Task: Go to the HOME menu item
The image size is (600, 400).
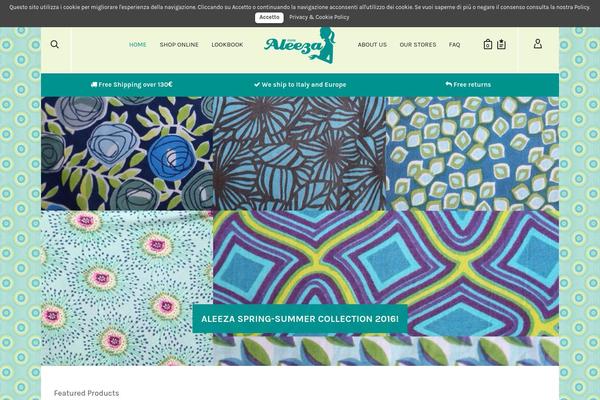Action: click(x=138, y=45)
